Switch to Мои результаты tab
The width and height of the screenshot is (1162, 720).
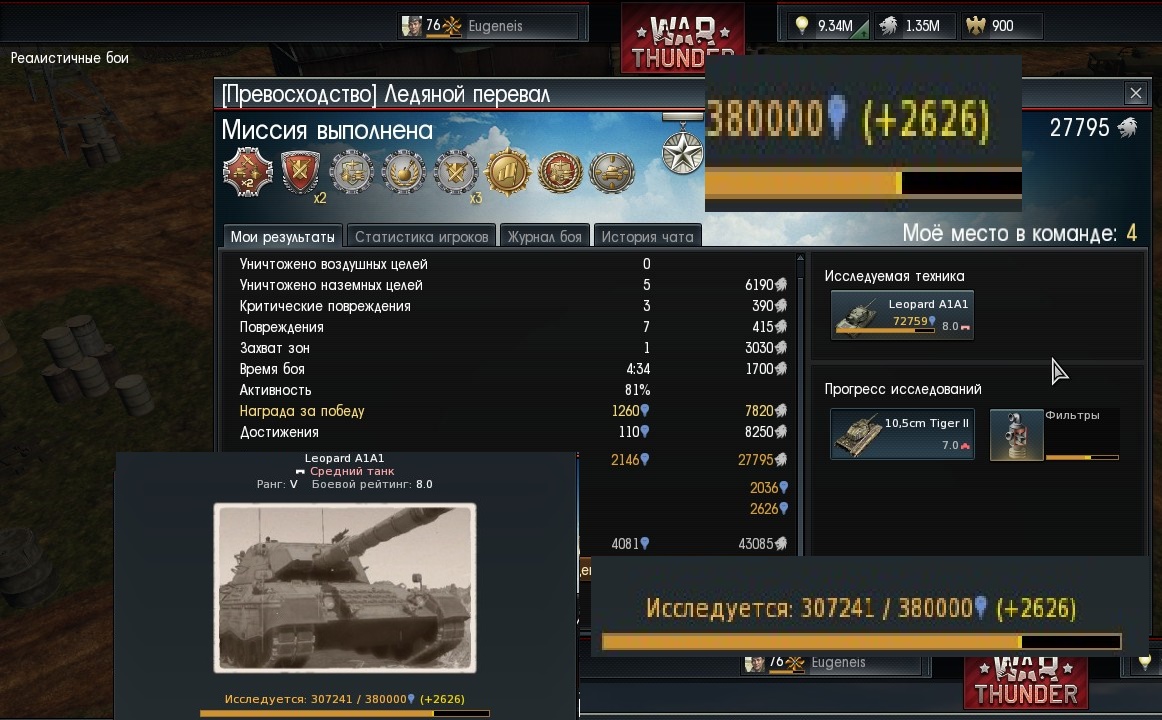coord(282,236)
